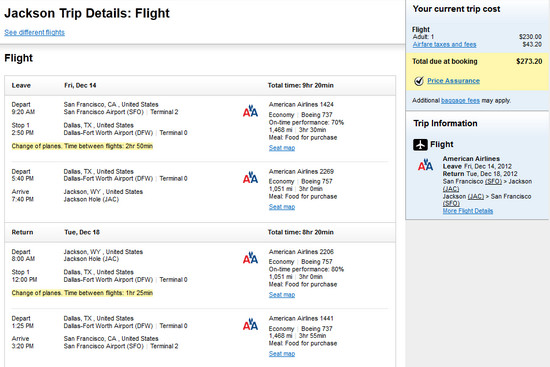Follow the baggage fees link
Screen dimensions: 550x367
[x=460, y=100]
